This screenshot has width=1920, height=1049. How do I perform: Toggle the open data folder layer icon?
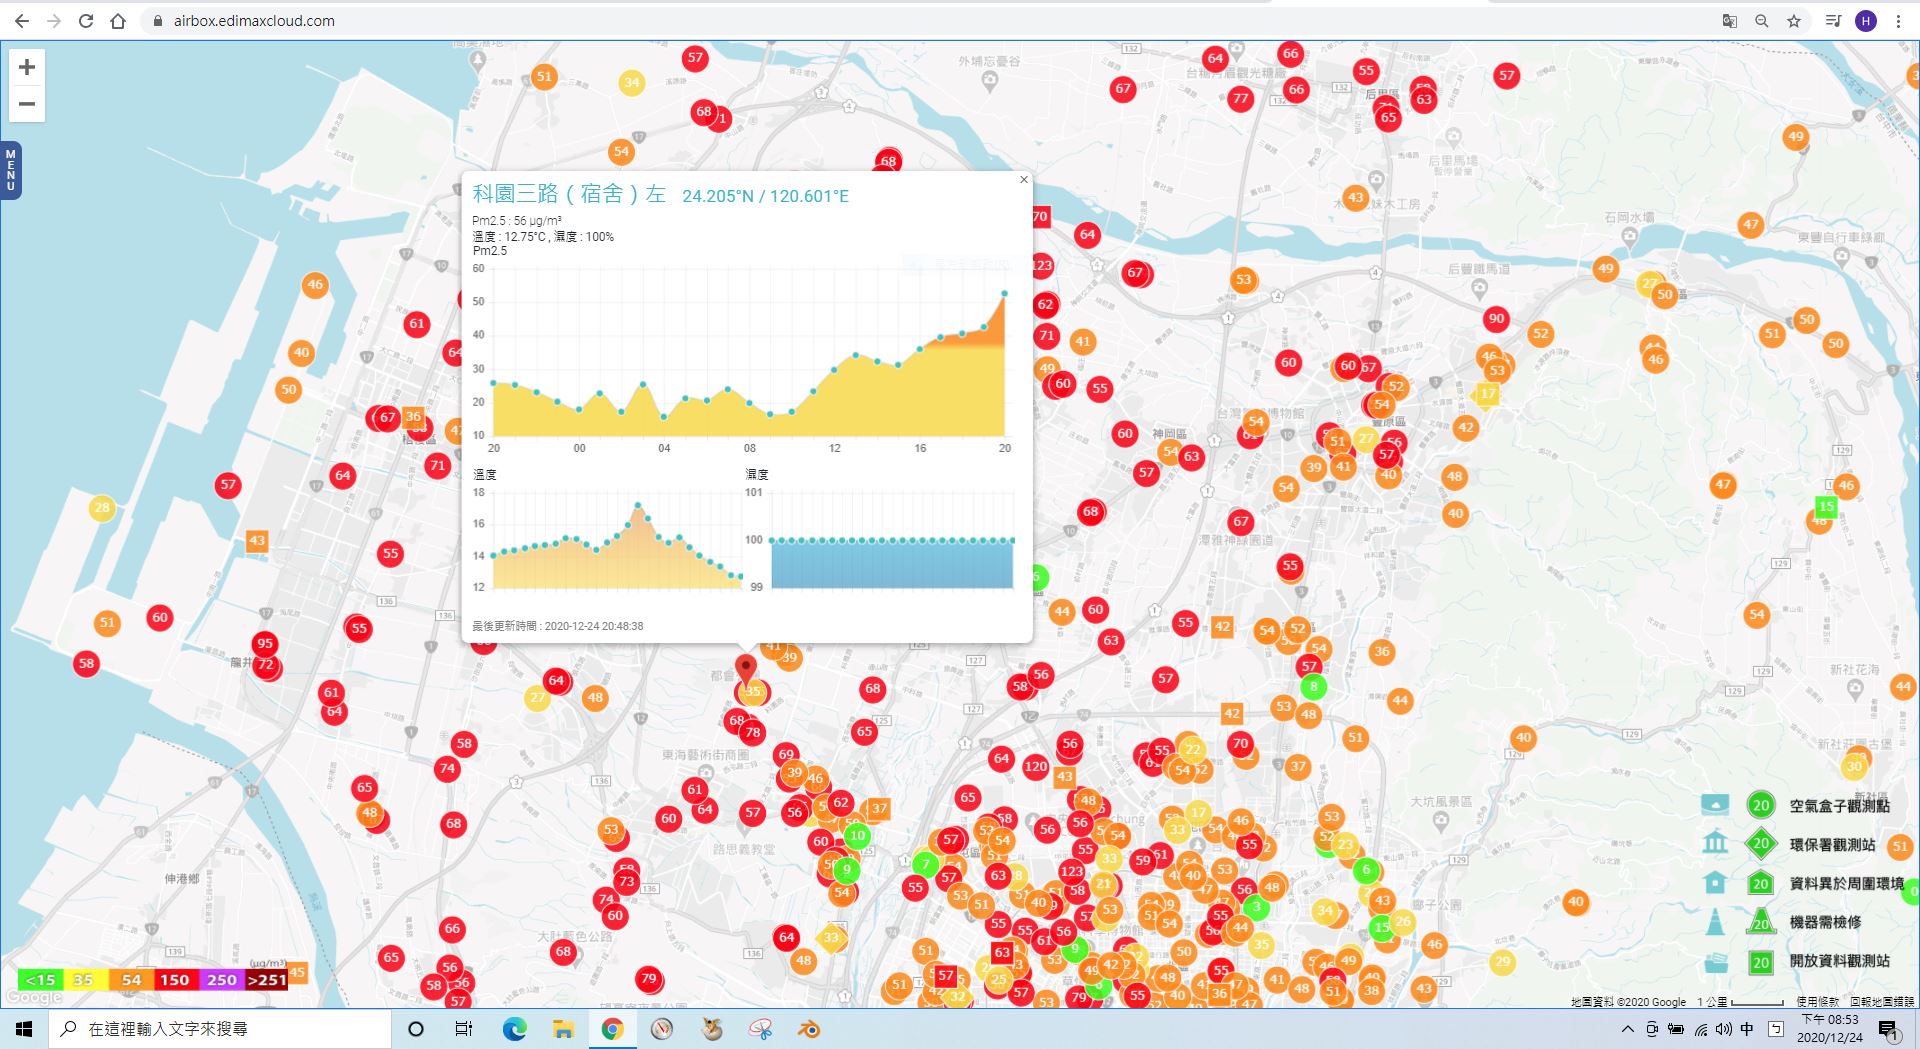click(1715, 961)
